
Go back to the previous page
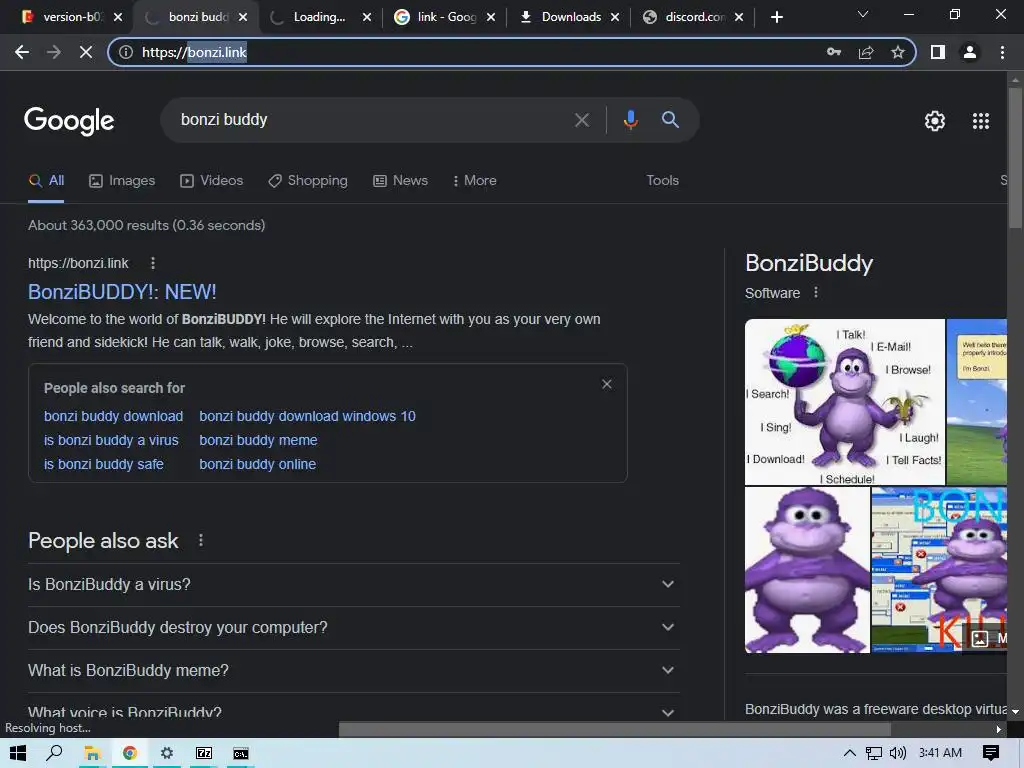22,52
